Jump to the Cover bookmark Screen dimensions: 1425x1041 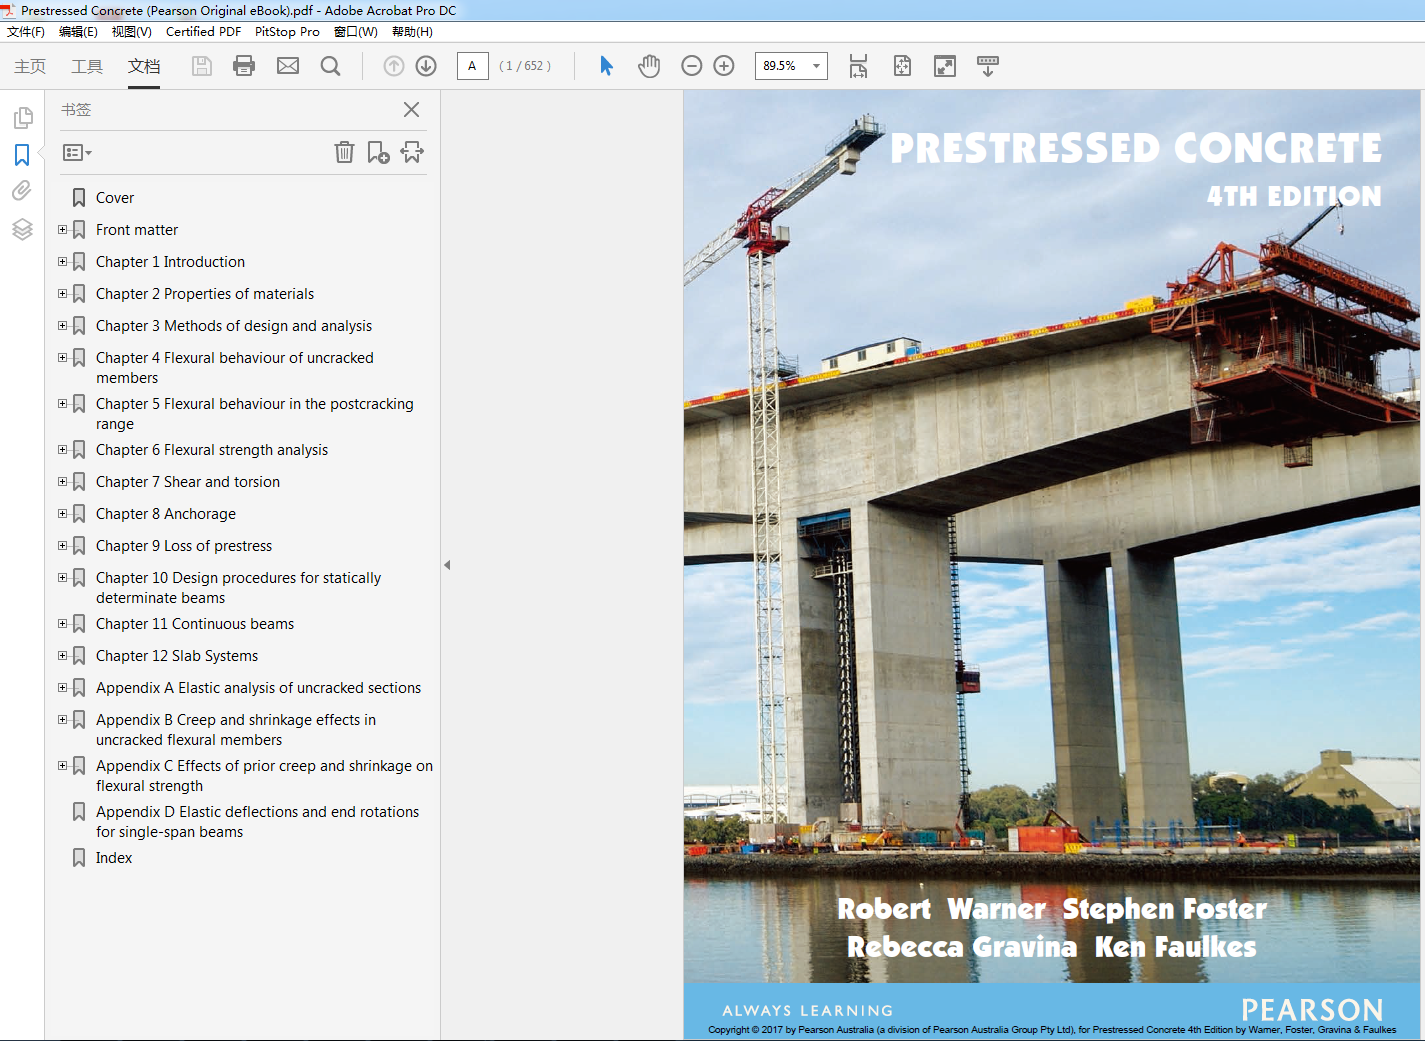point(115,198)
